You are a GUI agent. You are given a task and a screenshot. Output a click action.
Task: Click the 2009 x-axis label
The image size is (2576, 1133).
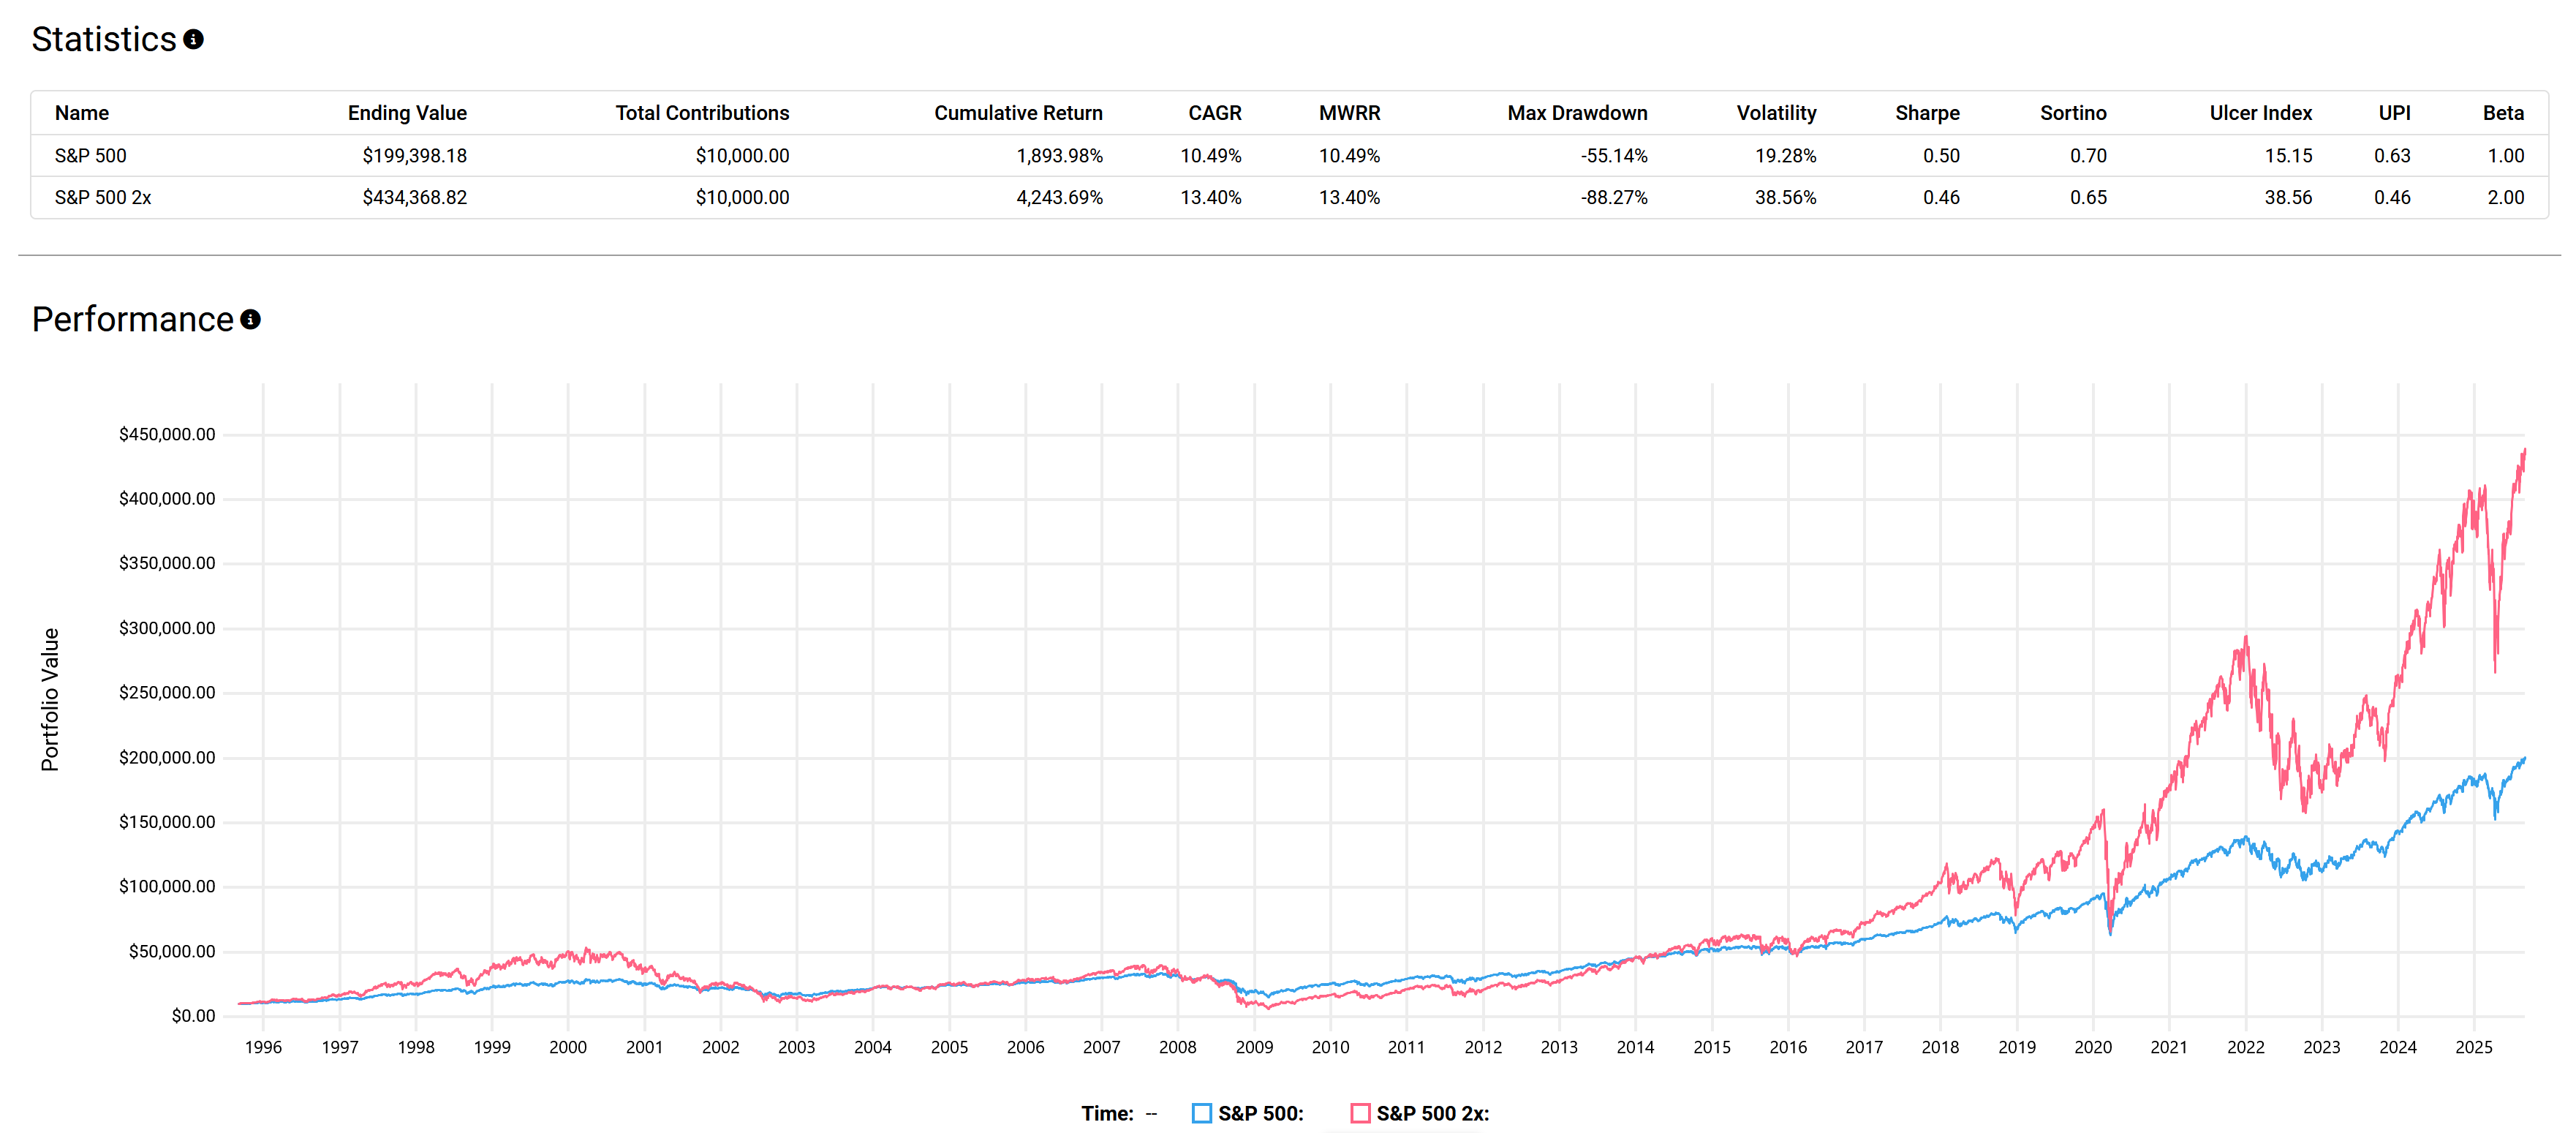click(x=1254, y=1047)
